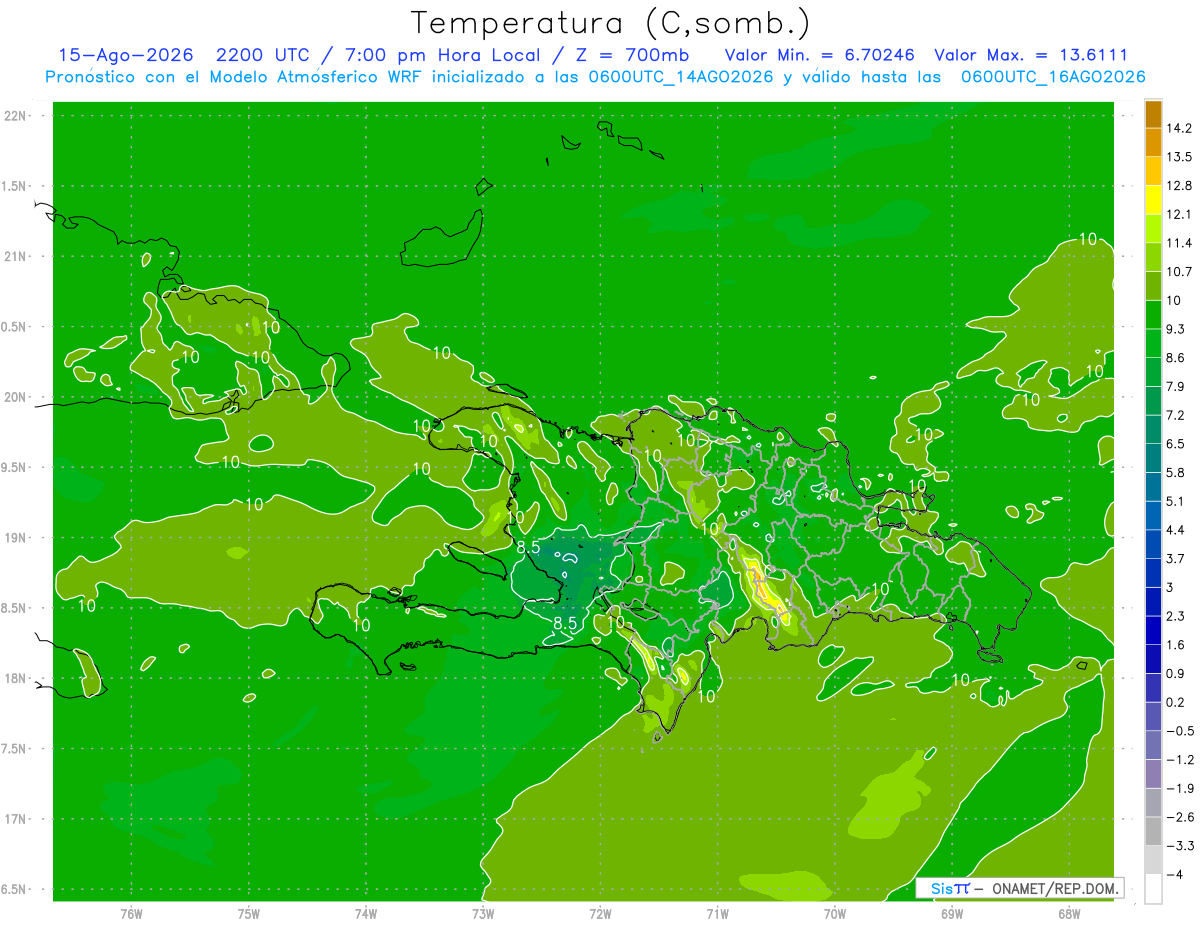The image size is (1200, 927).
Task: Click the '0.9' colorbar label
Action: click(x=1176, y=674)
